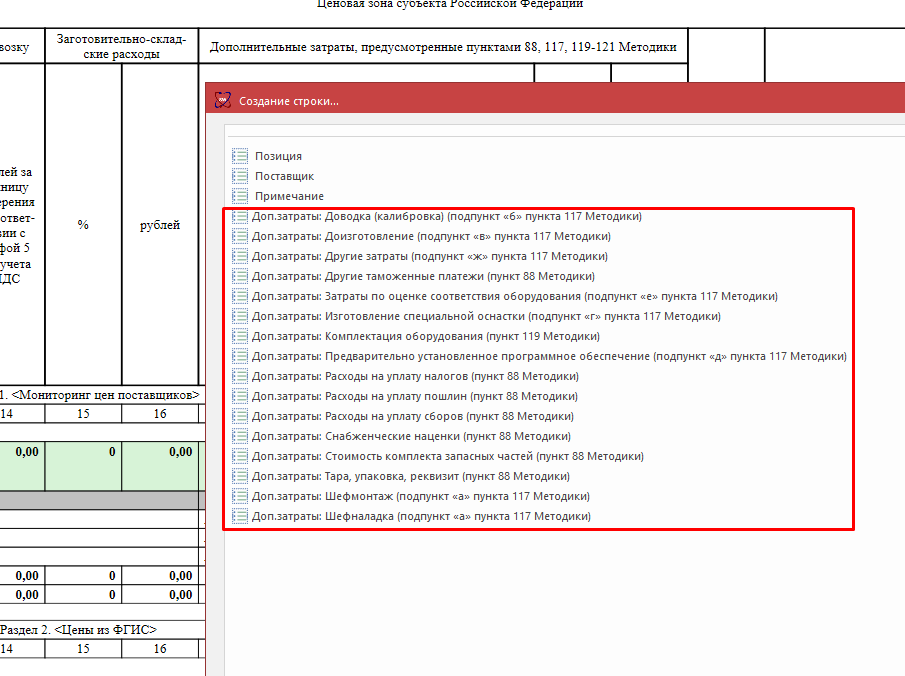Choose Снабженческие наценки item
The width and height of the screenshot is (905, 676).
411,436
